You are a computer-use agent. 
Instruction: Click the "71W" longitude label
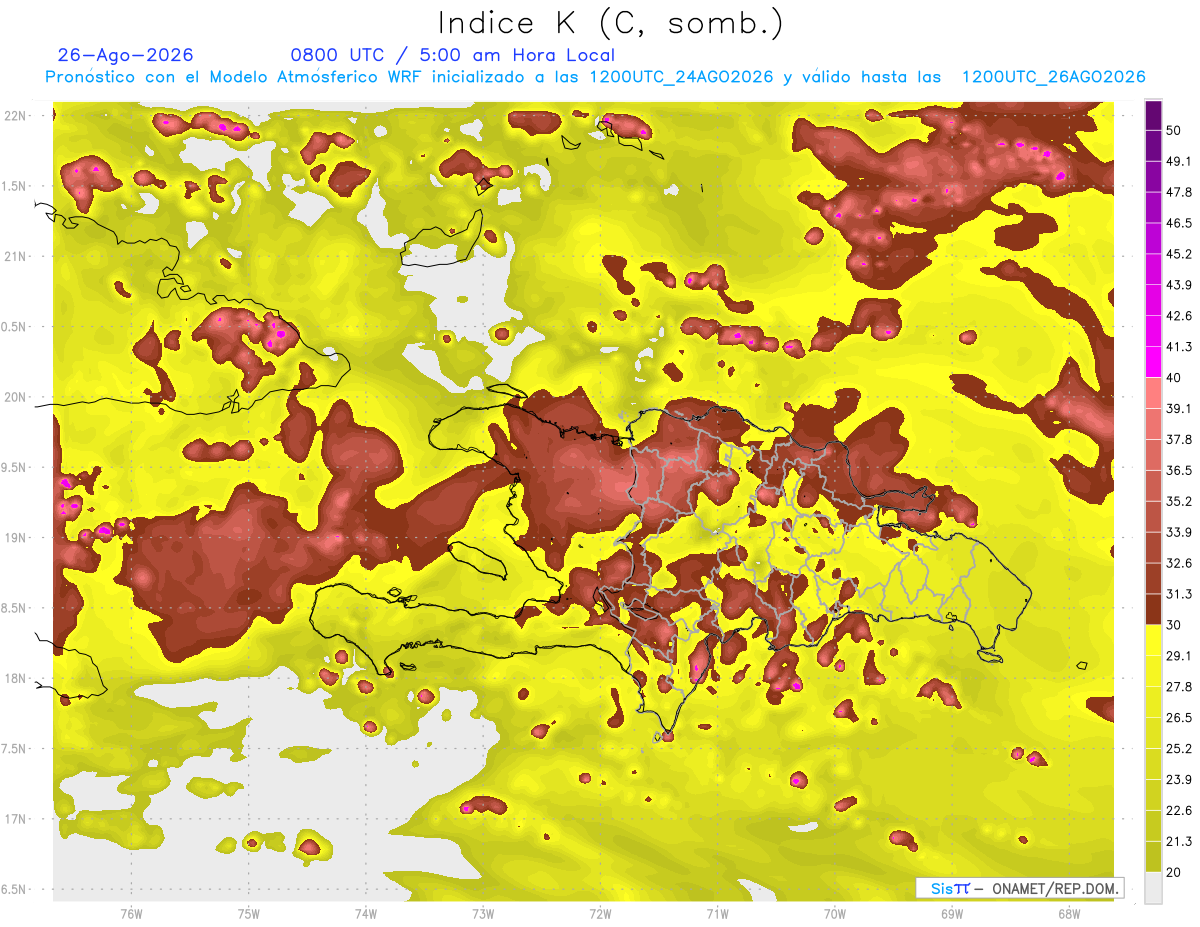(x=717, y=914)
